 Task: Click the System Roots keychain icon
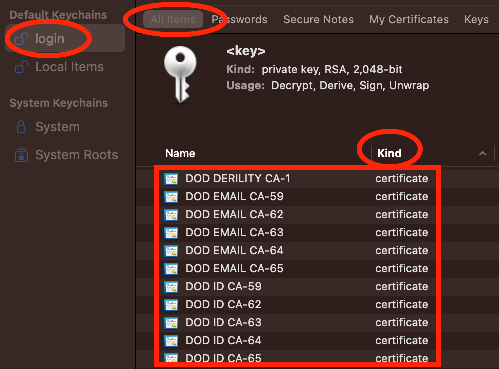point(21,155)
